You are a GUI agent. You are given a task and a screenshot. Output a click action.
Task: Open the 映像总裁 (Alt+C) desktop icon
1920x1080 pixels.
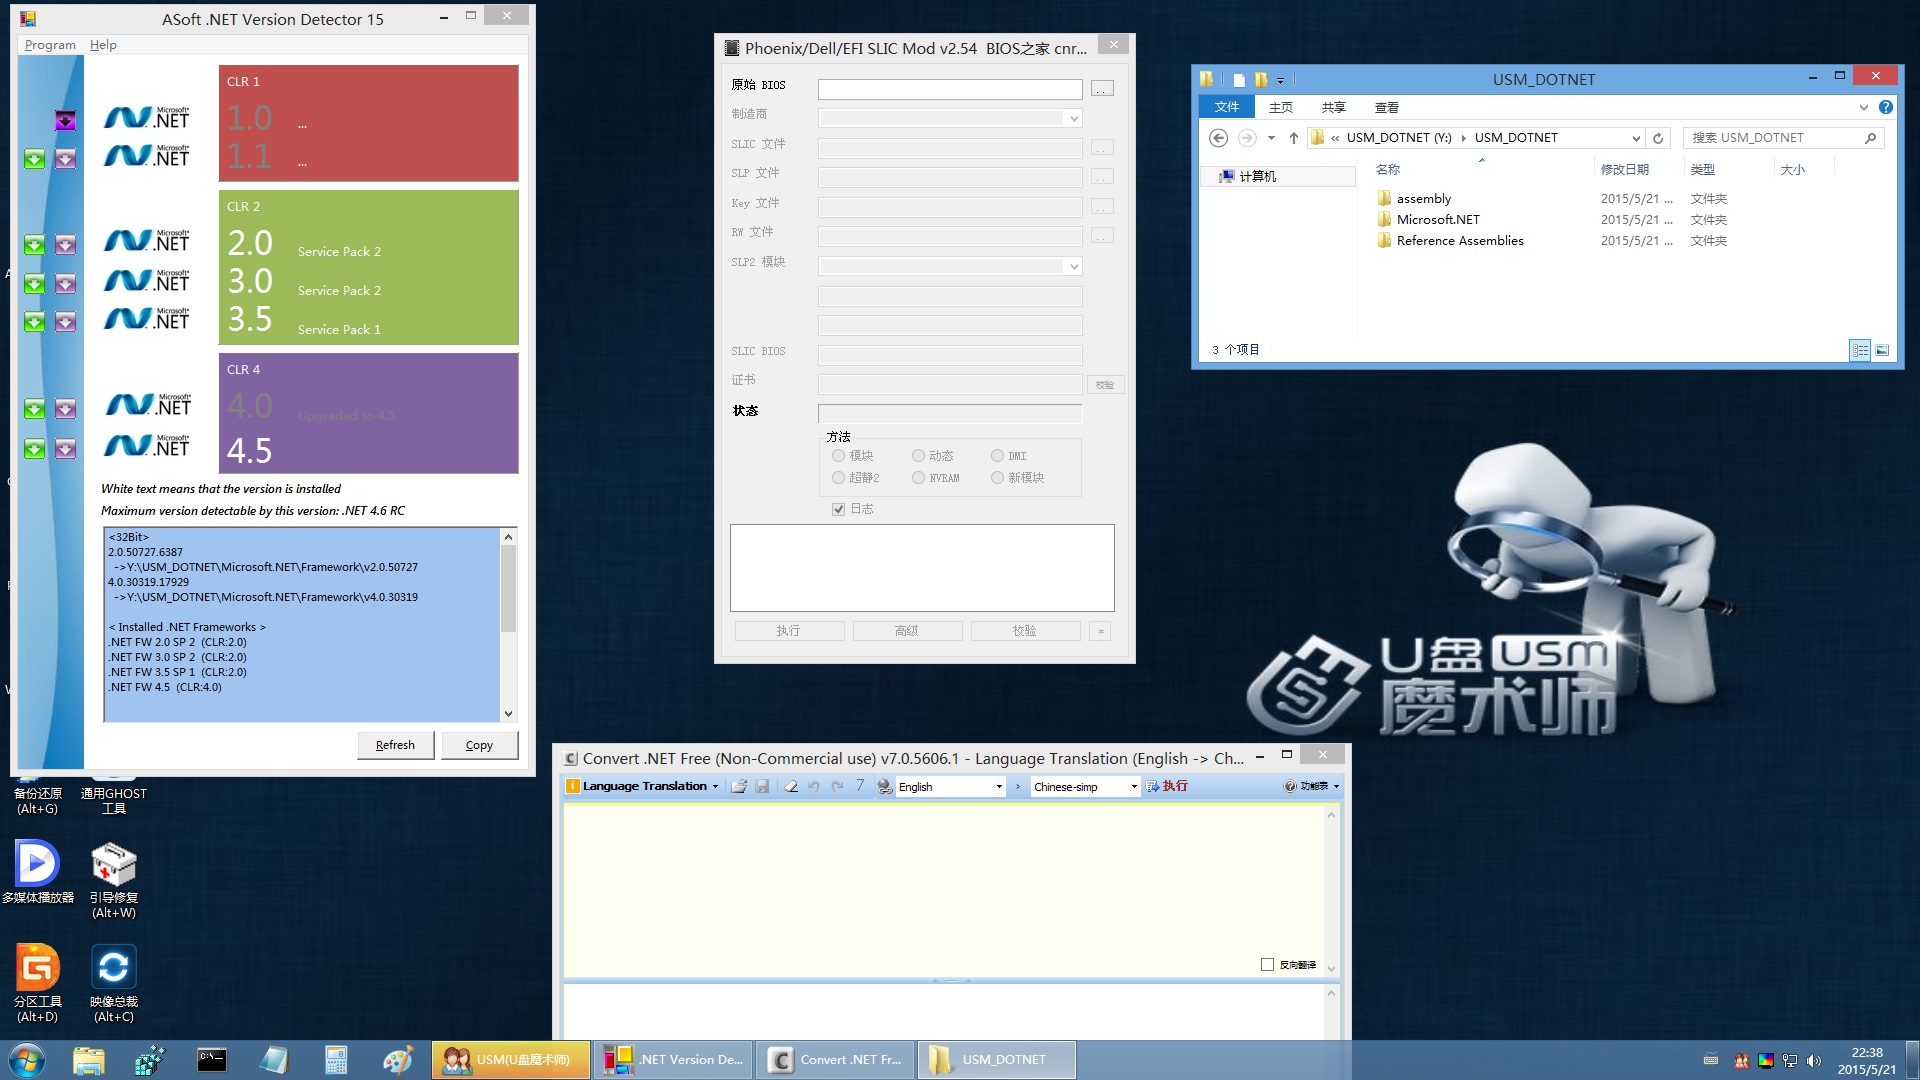114,983
